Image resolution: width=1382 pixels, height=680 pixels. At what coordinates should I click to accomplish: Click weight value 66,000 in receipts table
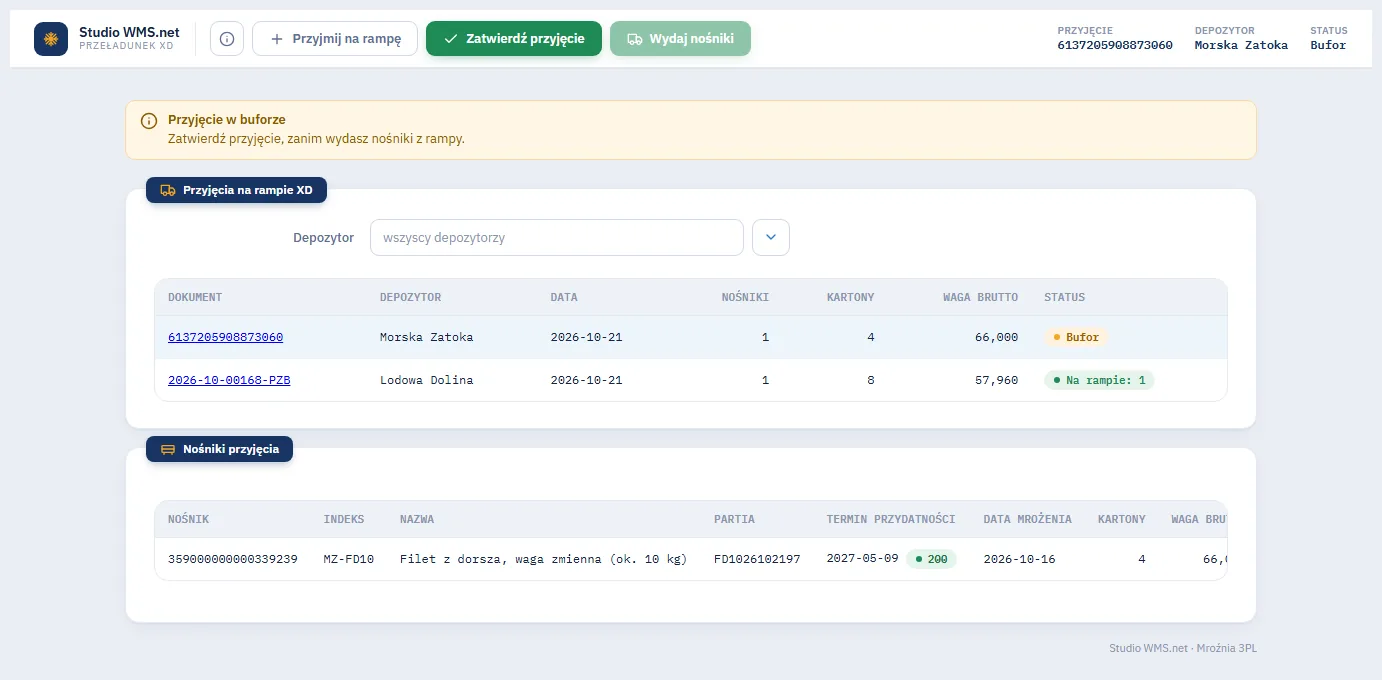tap(996, 337)
